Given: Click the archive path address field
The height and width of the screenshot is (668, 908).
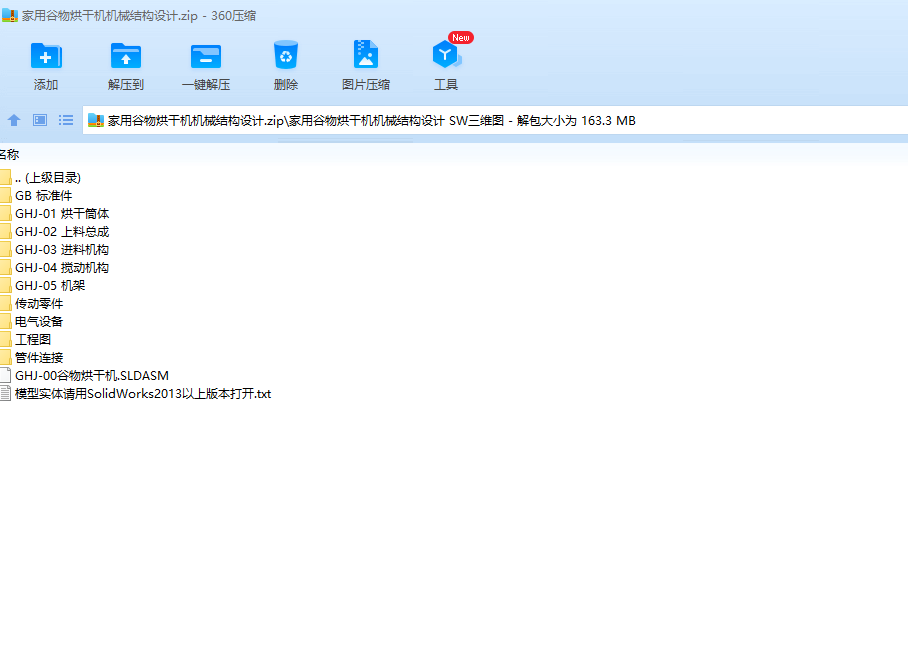Looking at the screenshot, I should point(495,120).
